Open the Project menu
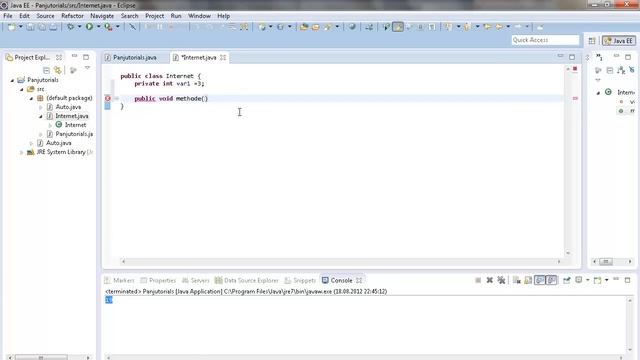The image size is (640, 360). tap(155, 16)
